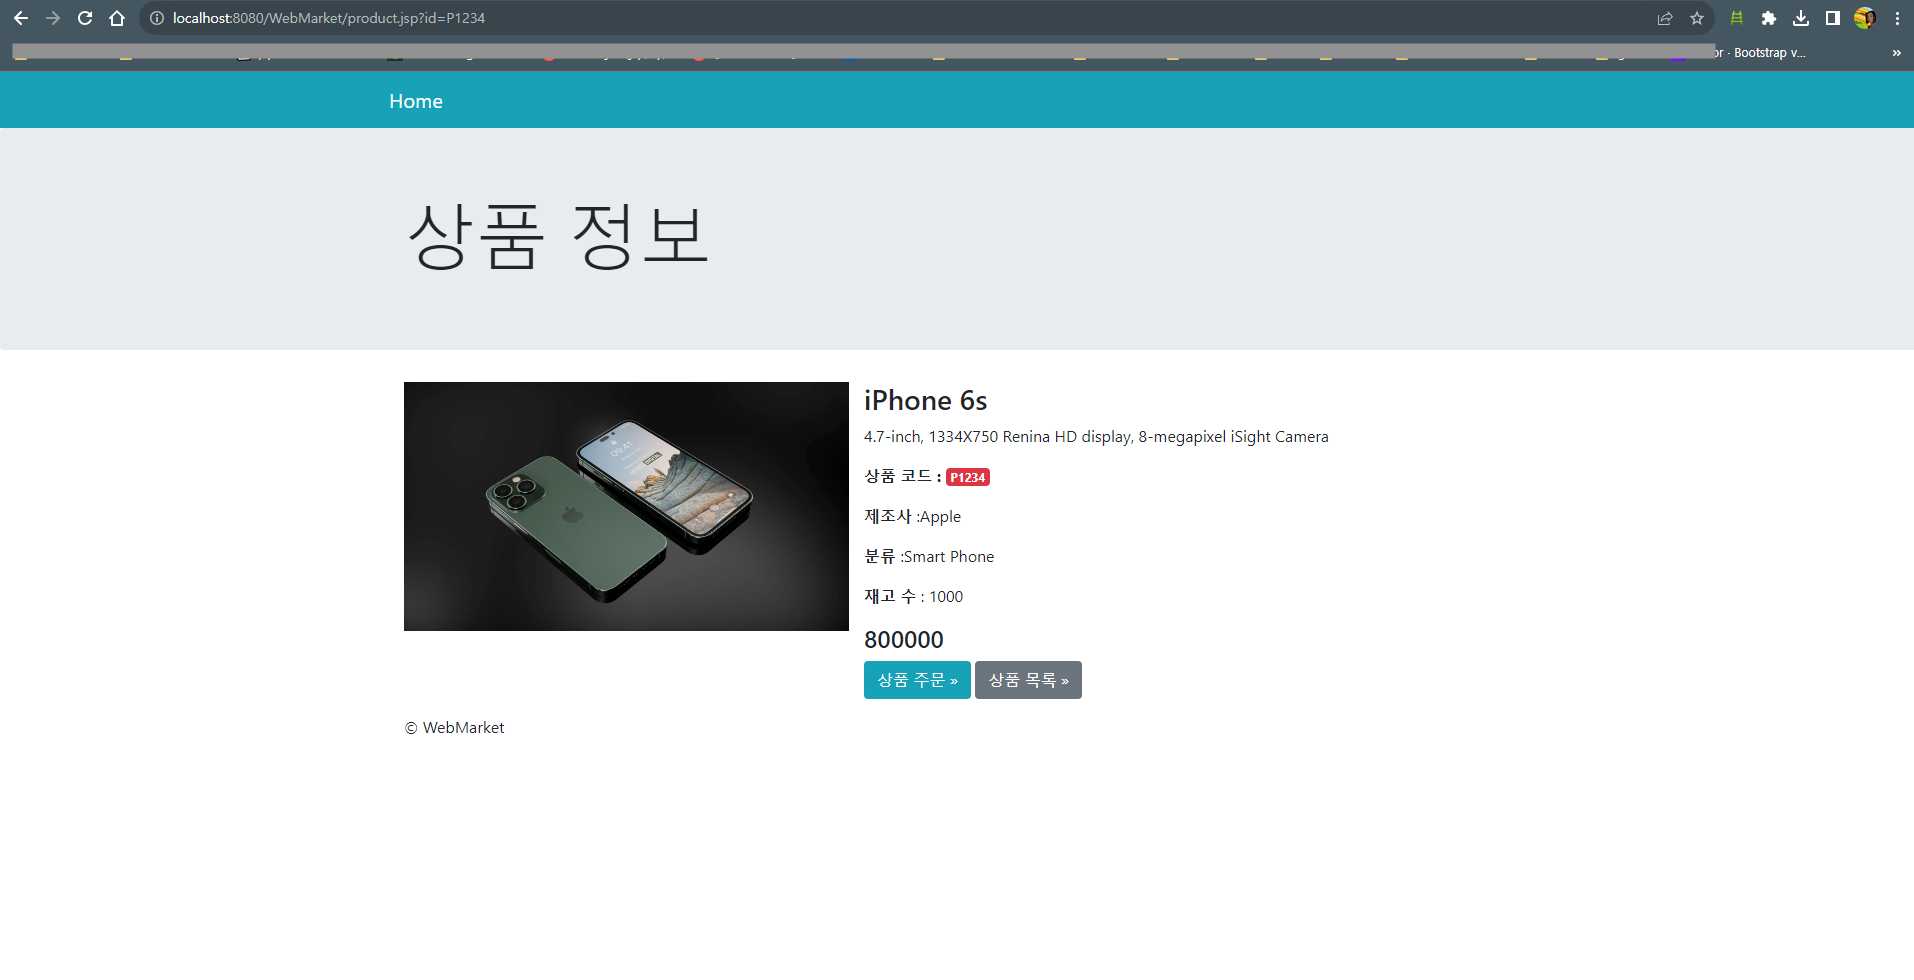This screenshot has width=1914, height=980.
Task: Open the profile avatar menu
Action: click(x=1865, y=18)
